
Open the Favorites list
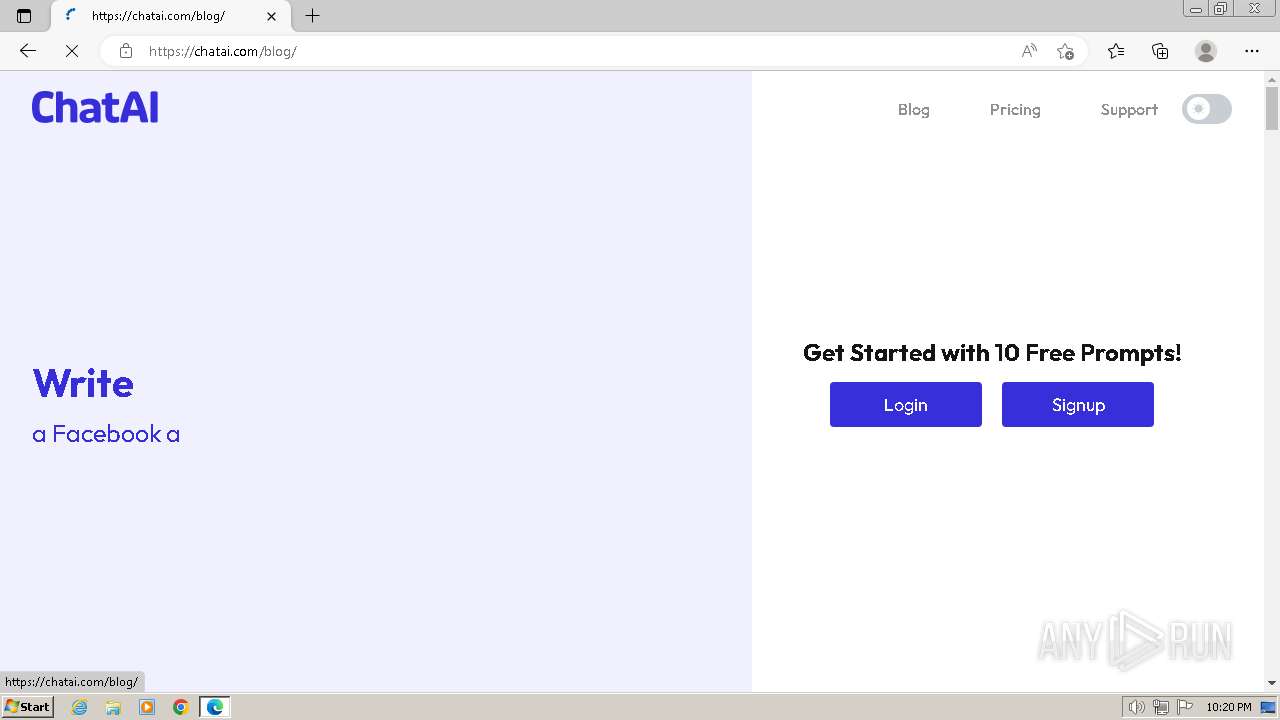click(1116, 51)
